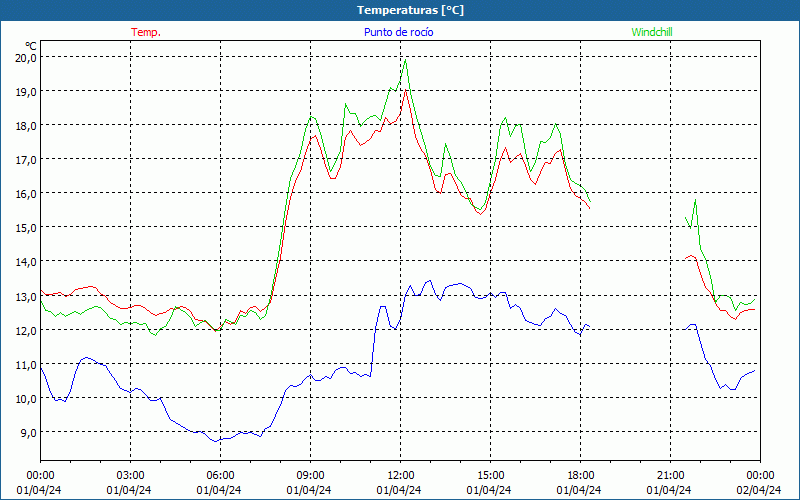Viewport: 800px width, 500px height.
Task: Click the 14,0 y-axis value
Action: click(26, 262)
